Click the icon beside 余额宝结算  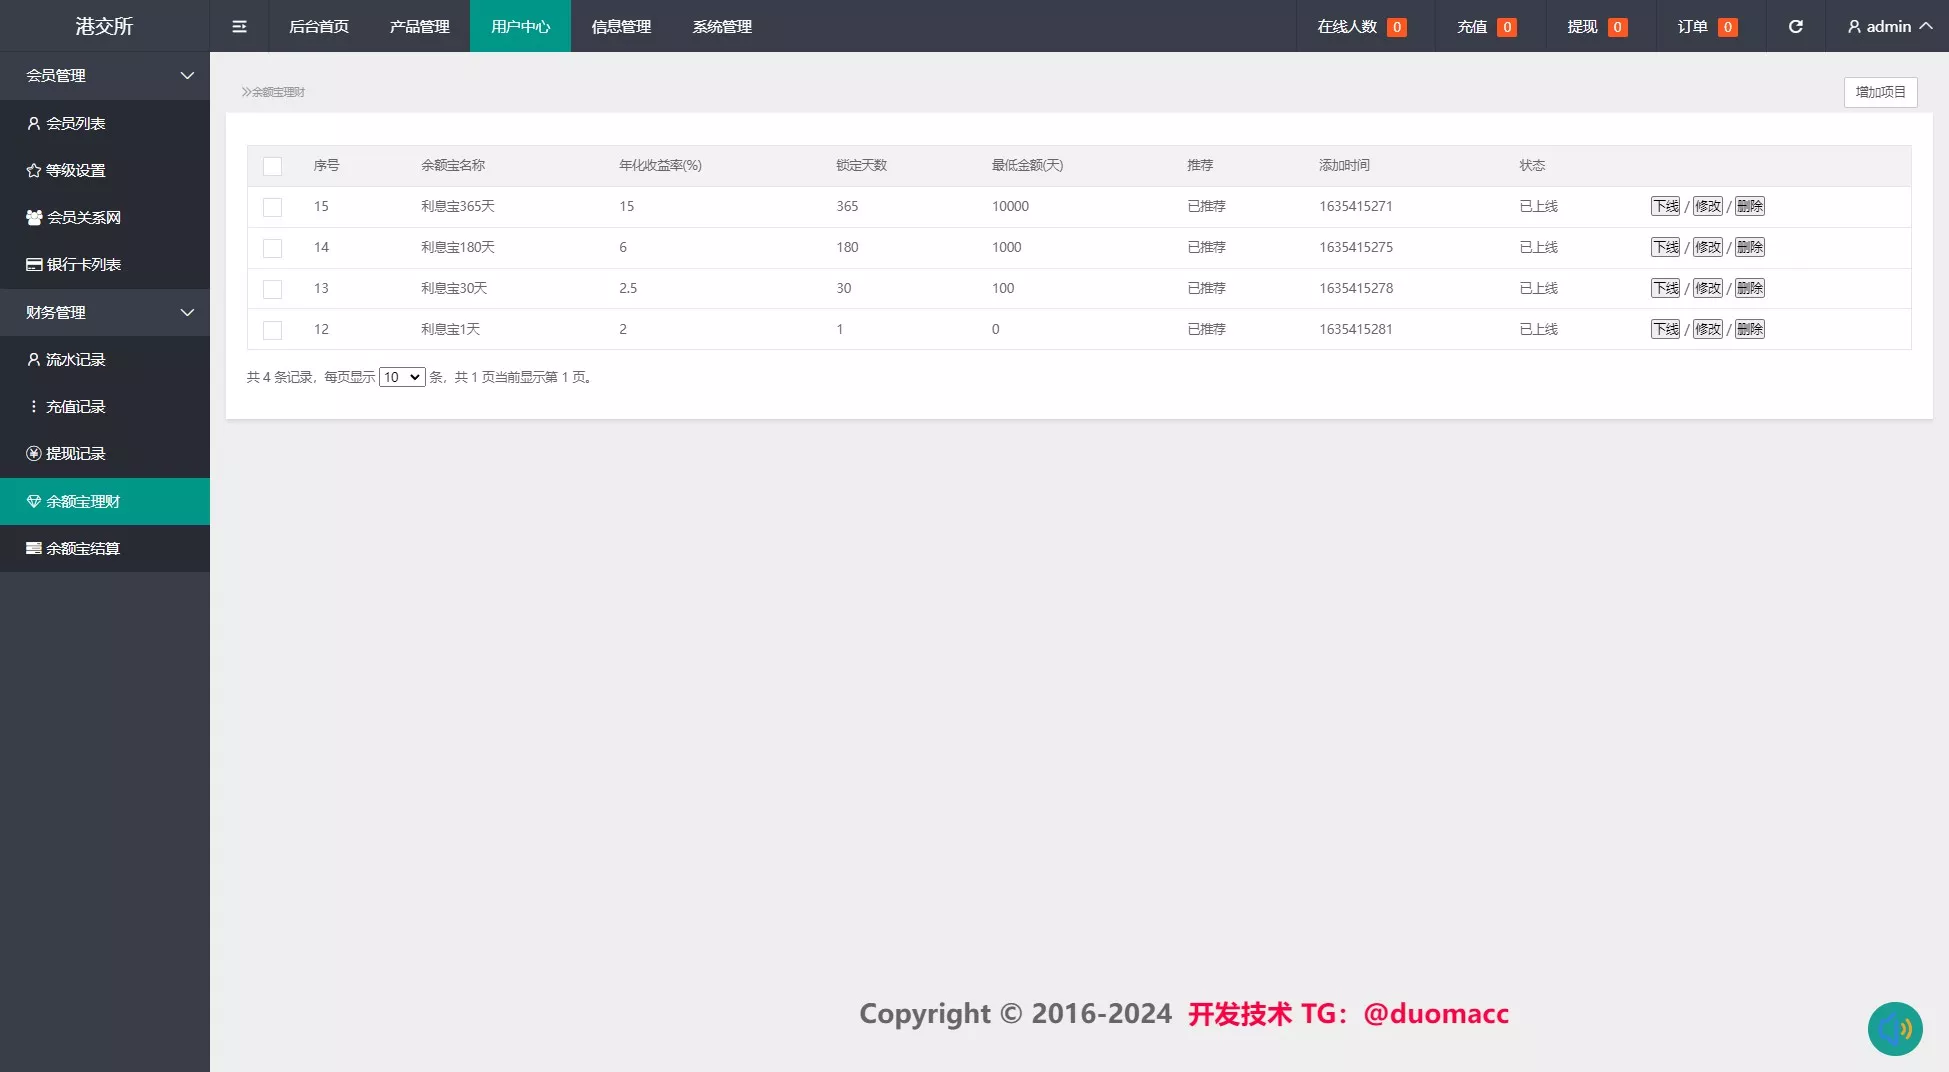34,549
